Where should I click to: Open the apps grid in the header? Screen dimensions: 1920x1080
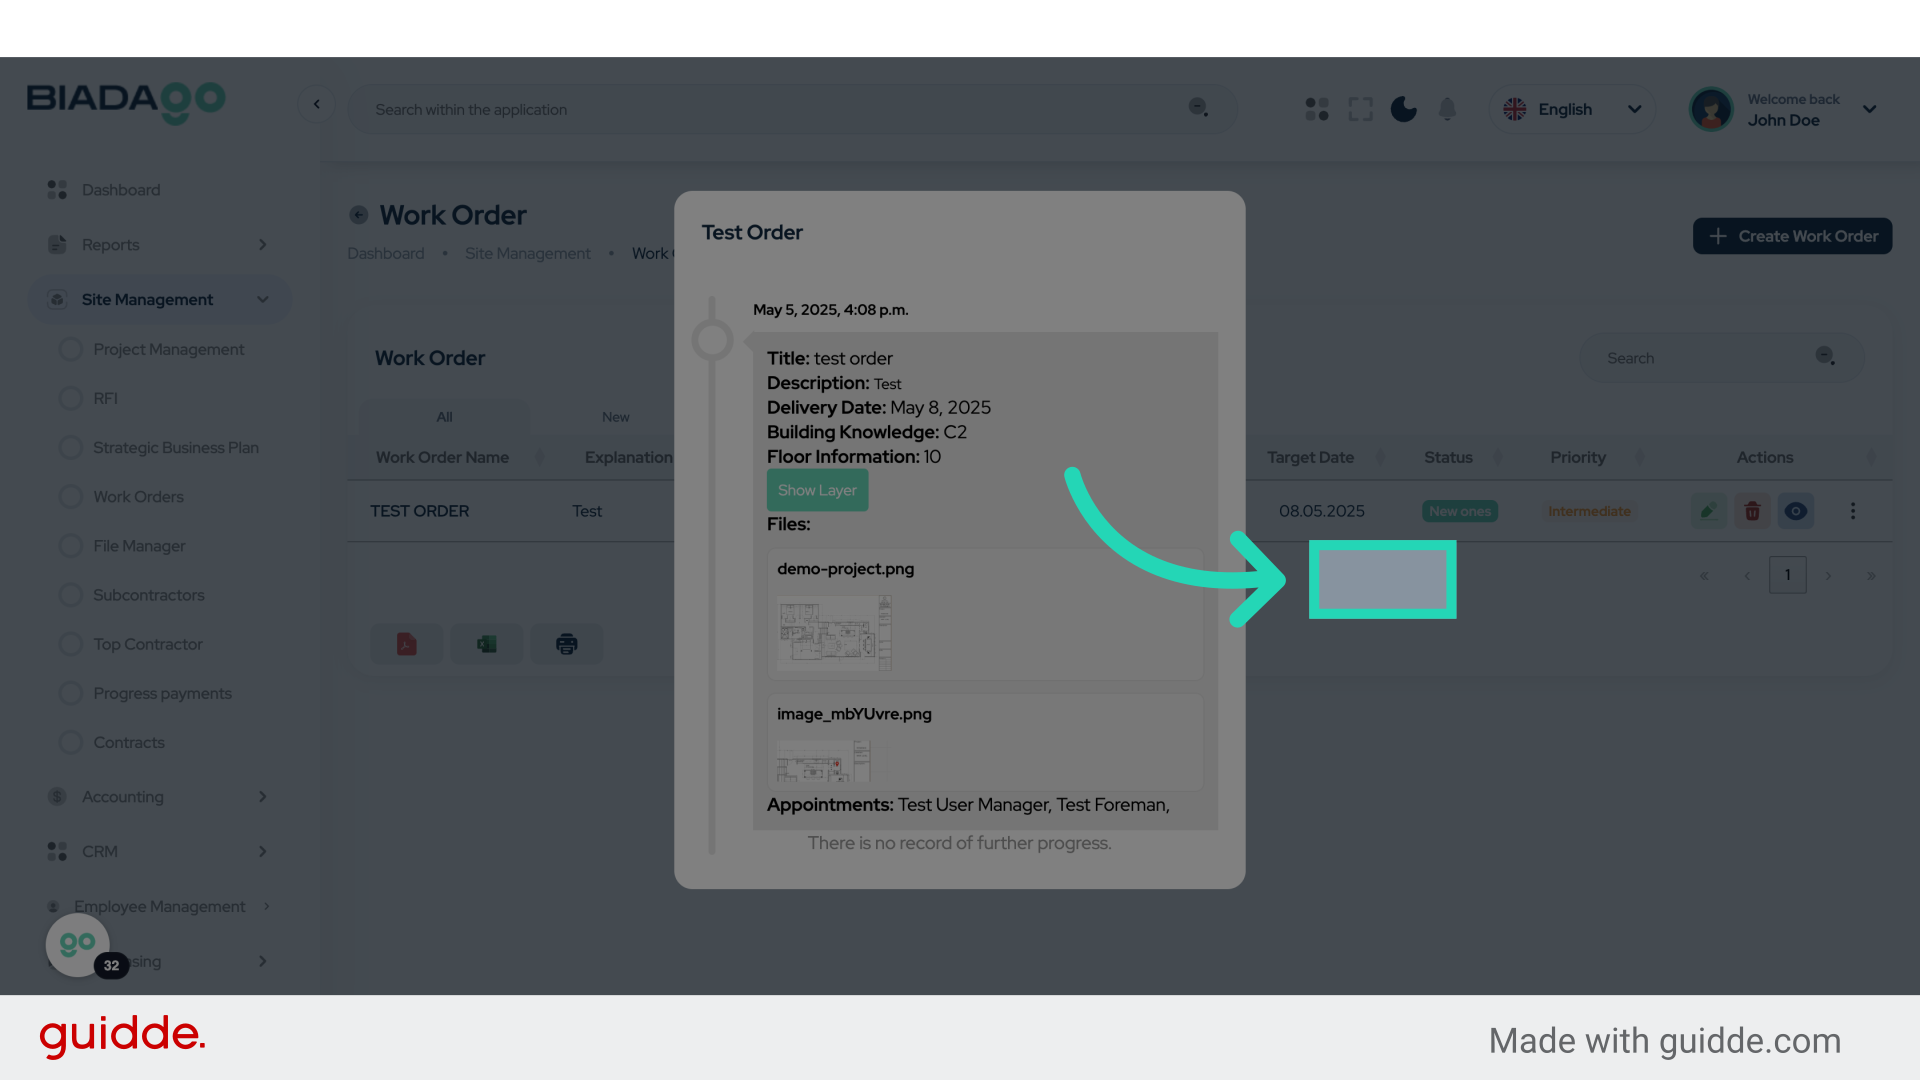[1316, 109]
